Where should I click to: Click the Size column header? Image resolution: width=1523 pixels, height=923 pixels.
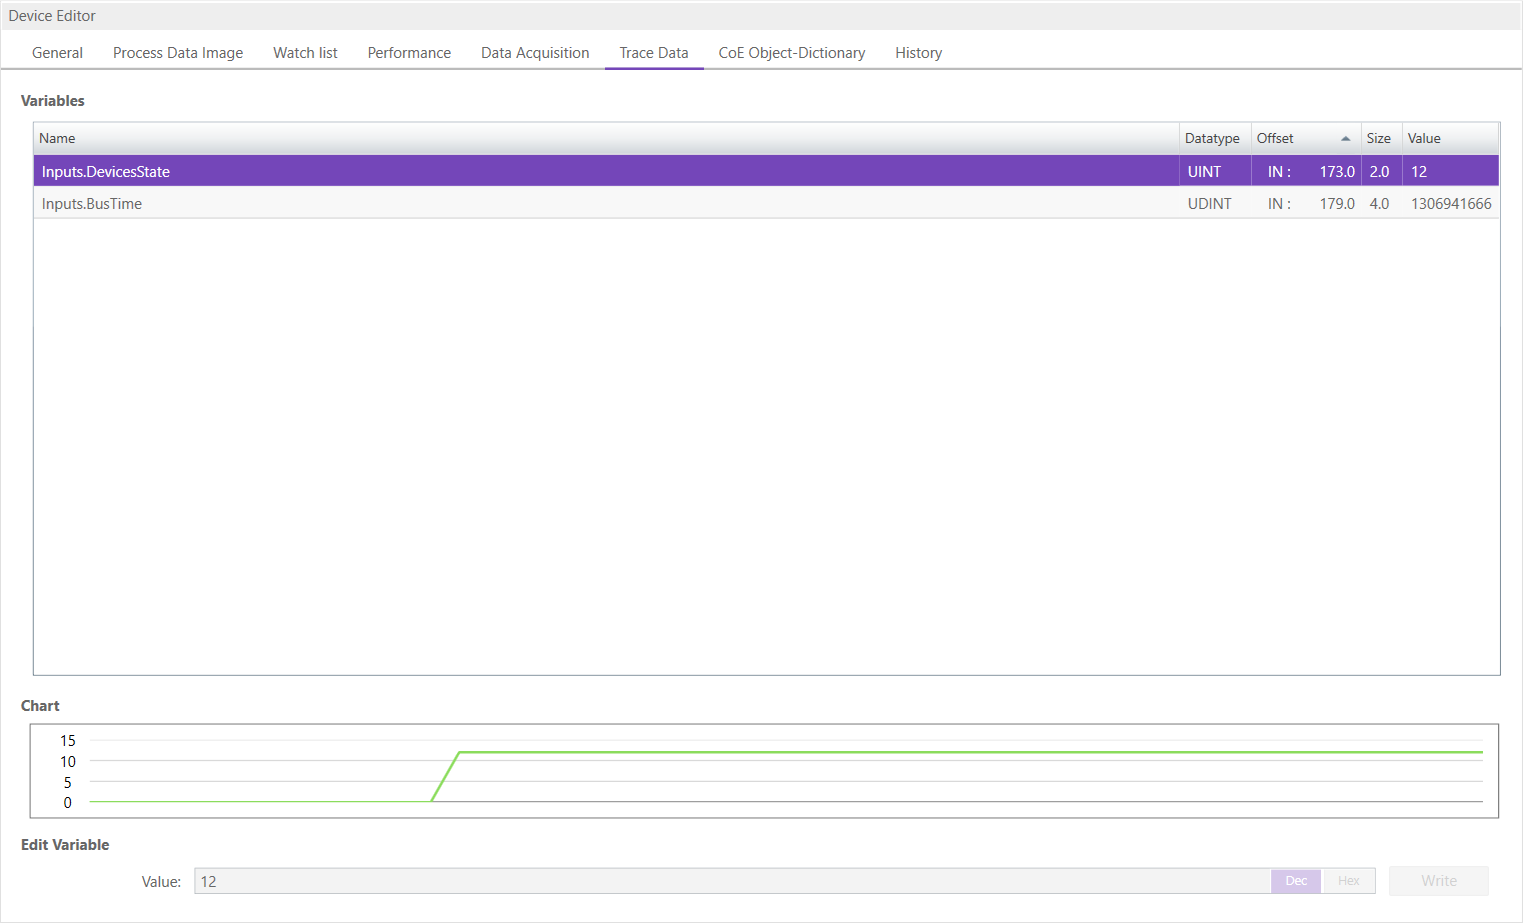pos(1379,138)
